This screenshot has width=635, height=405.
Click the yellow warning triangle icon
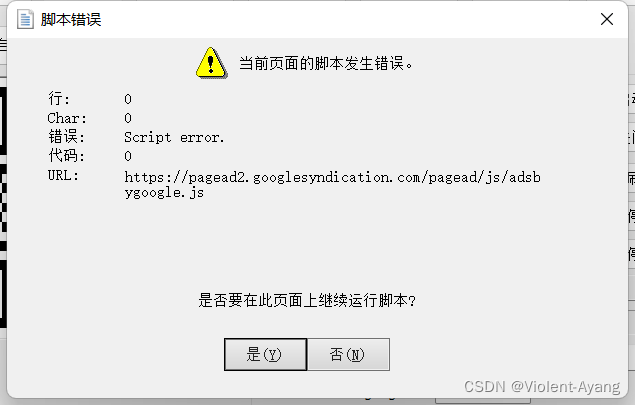click(211, 63)
